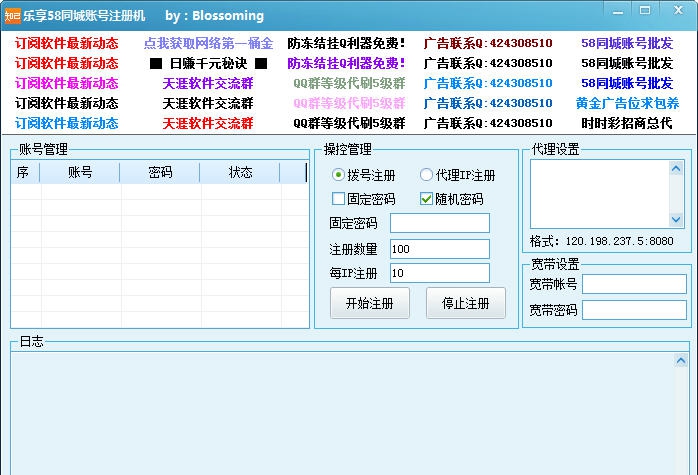Enable the 固定密码 checkbox
698x475 pixels.
pos(338,199)
